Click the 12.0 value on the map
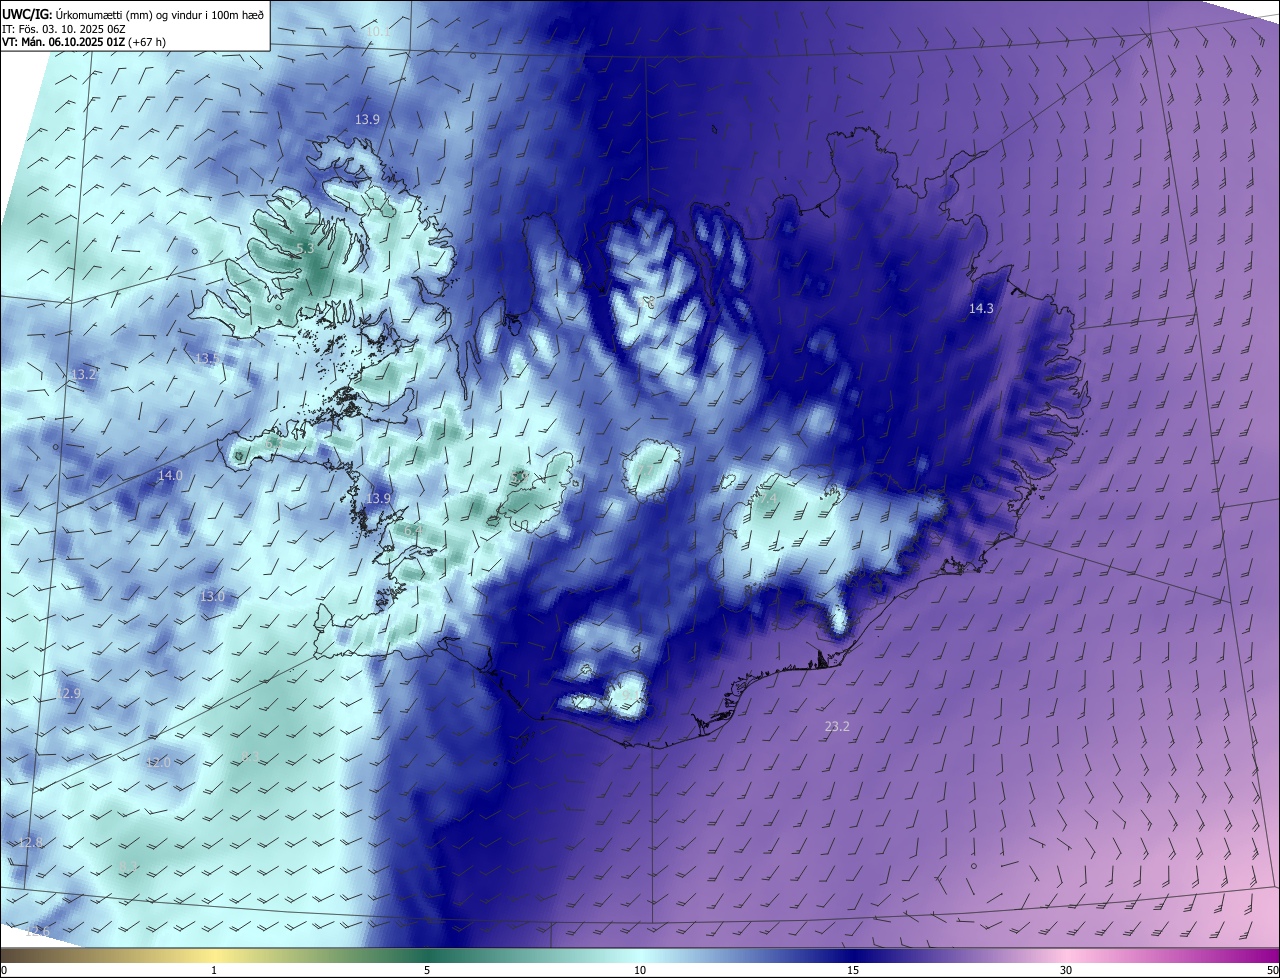This screenshot has height=978, width=1280. tap(158, 762)
